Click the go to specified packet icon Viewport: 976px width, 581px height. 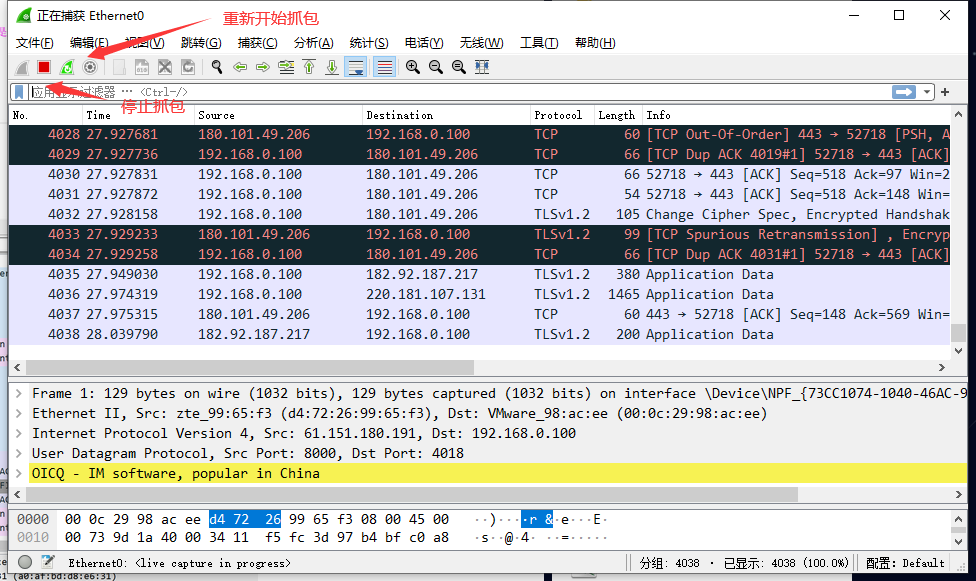point(286,67)
